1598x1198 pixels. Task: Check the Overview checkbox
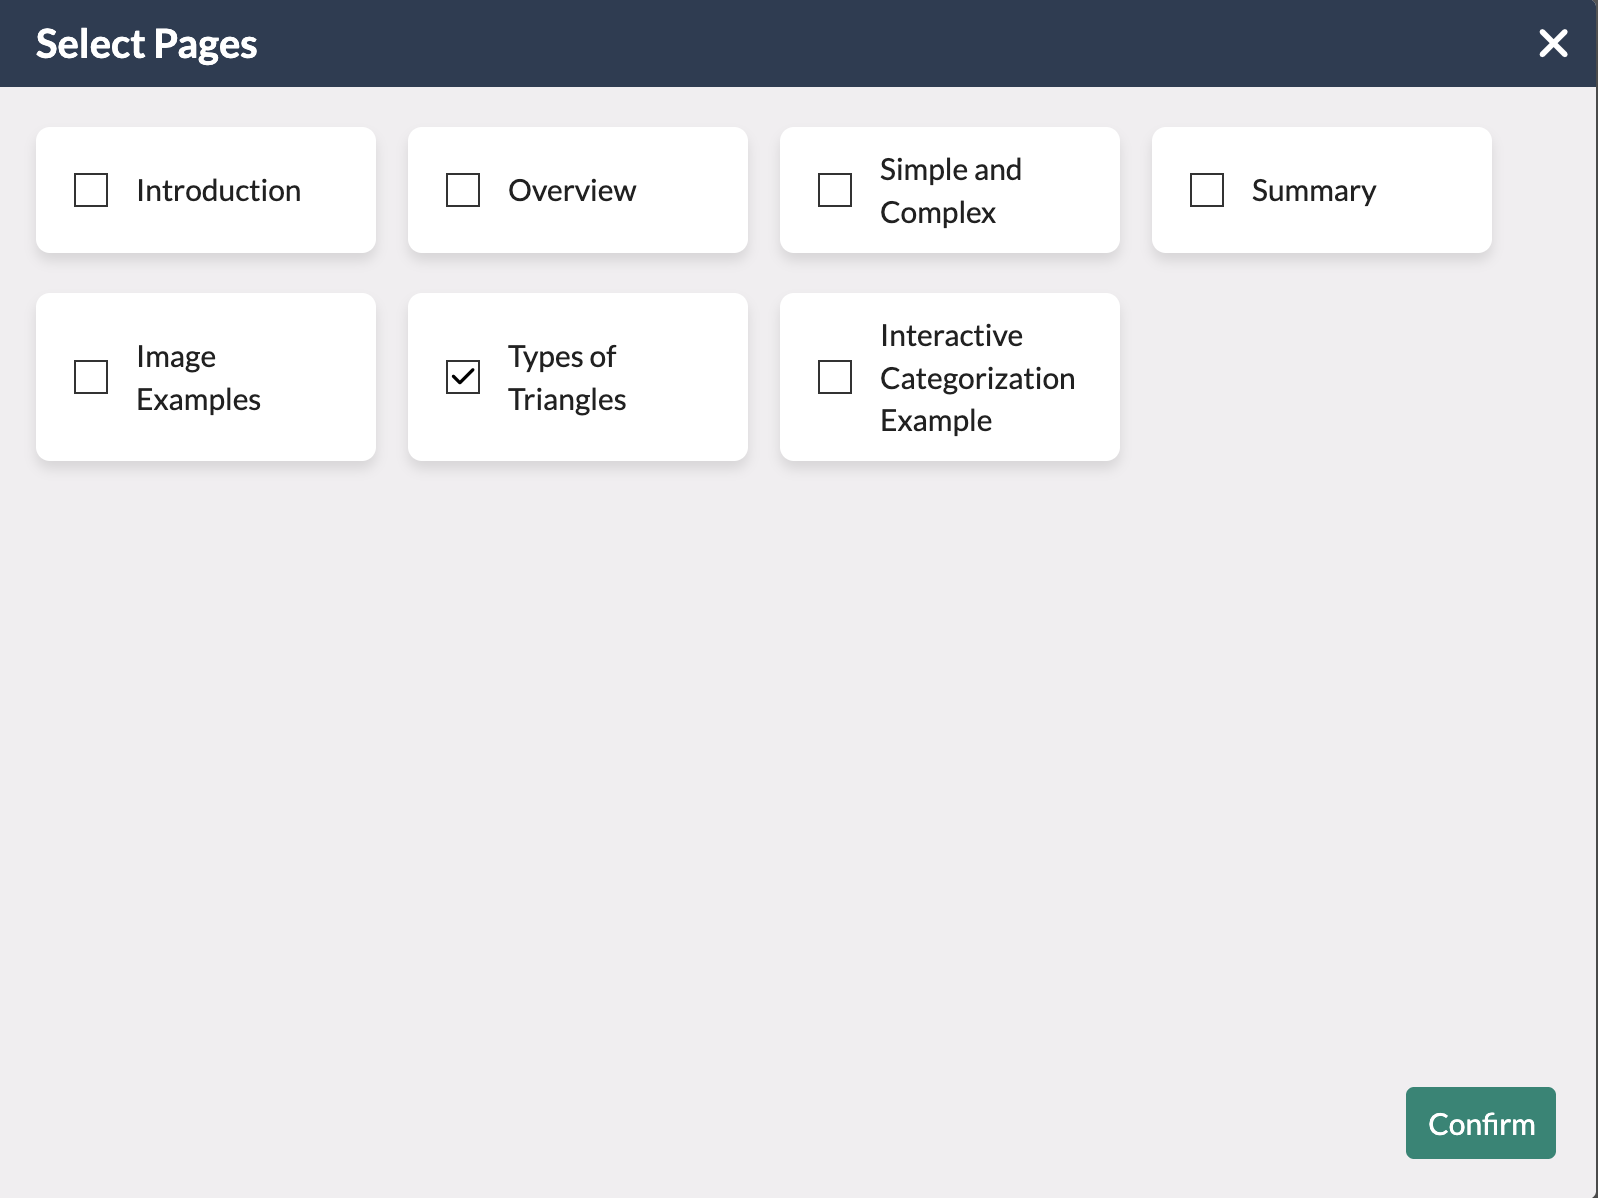click(462, 189)
